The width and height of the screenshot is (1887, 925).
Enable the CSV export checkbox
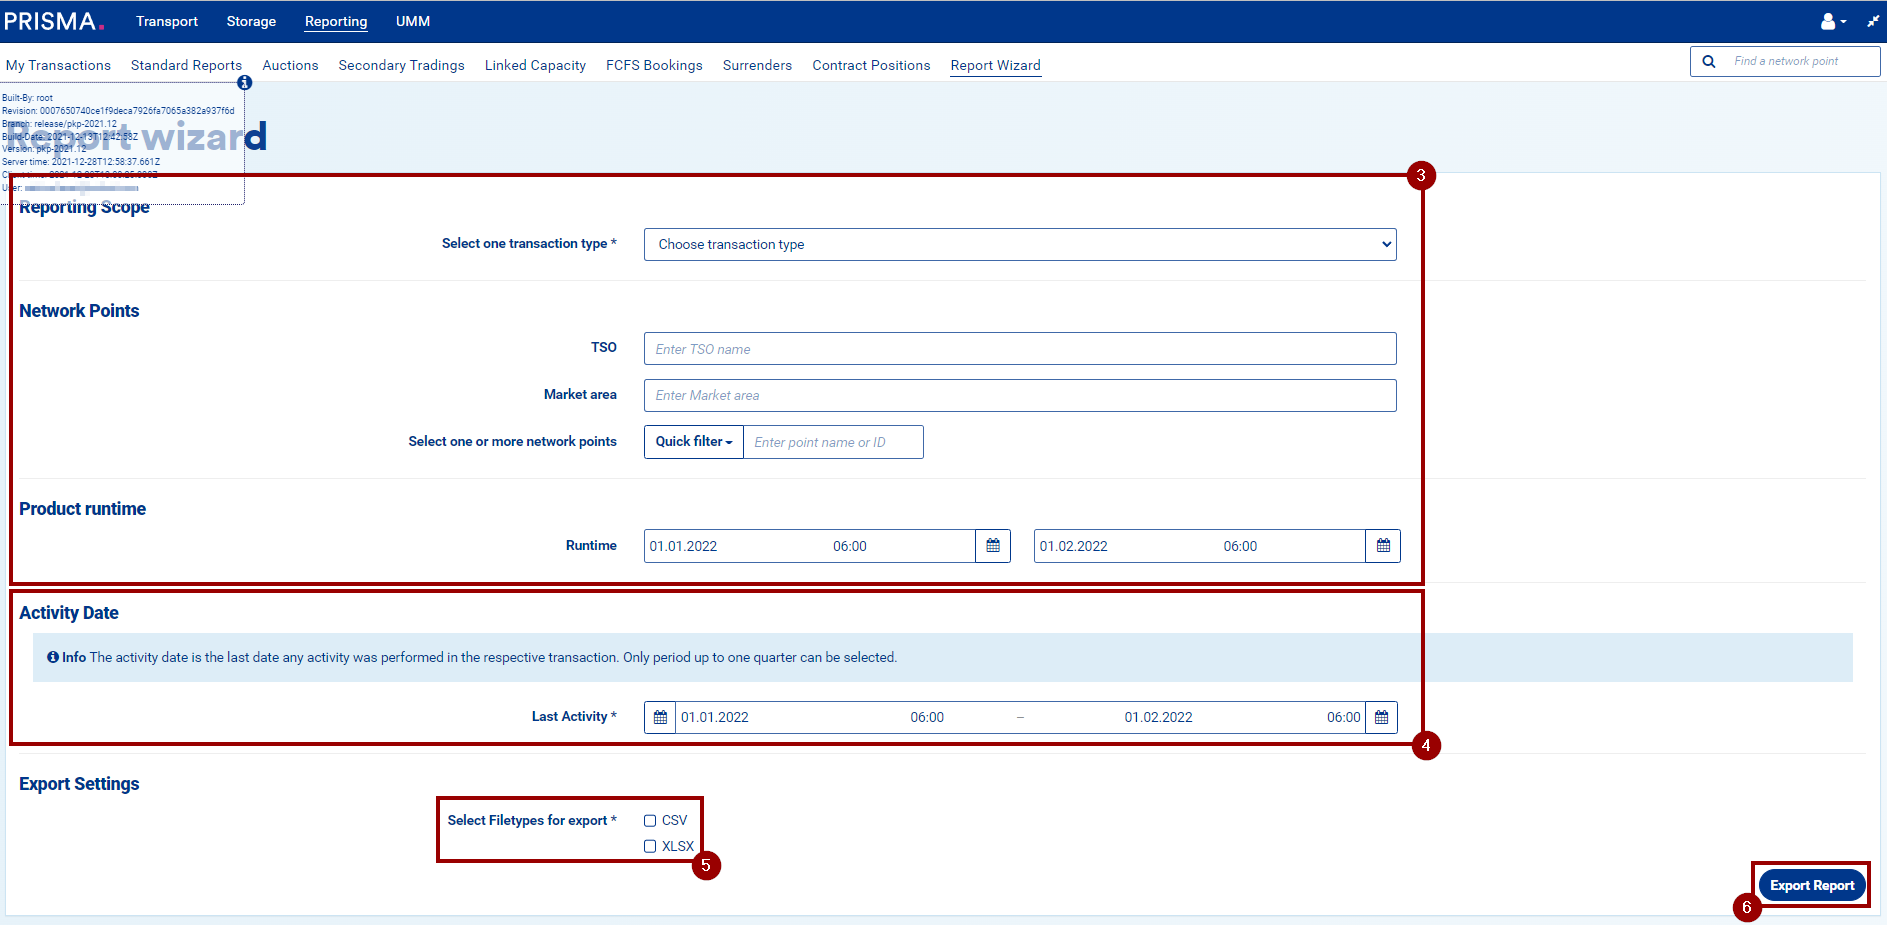point(650,820)
